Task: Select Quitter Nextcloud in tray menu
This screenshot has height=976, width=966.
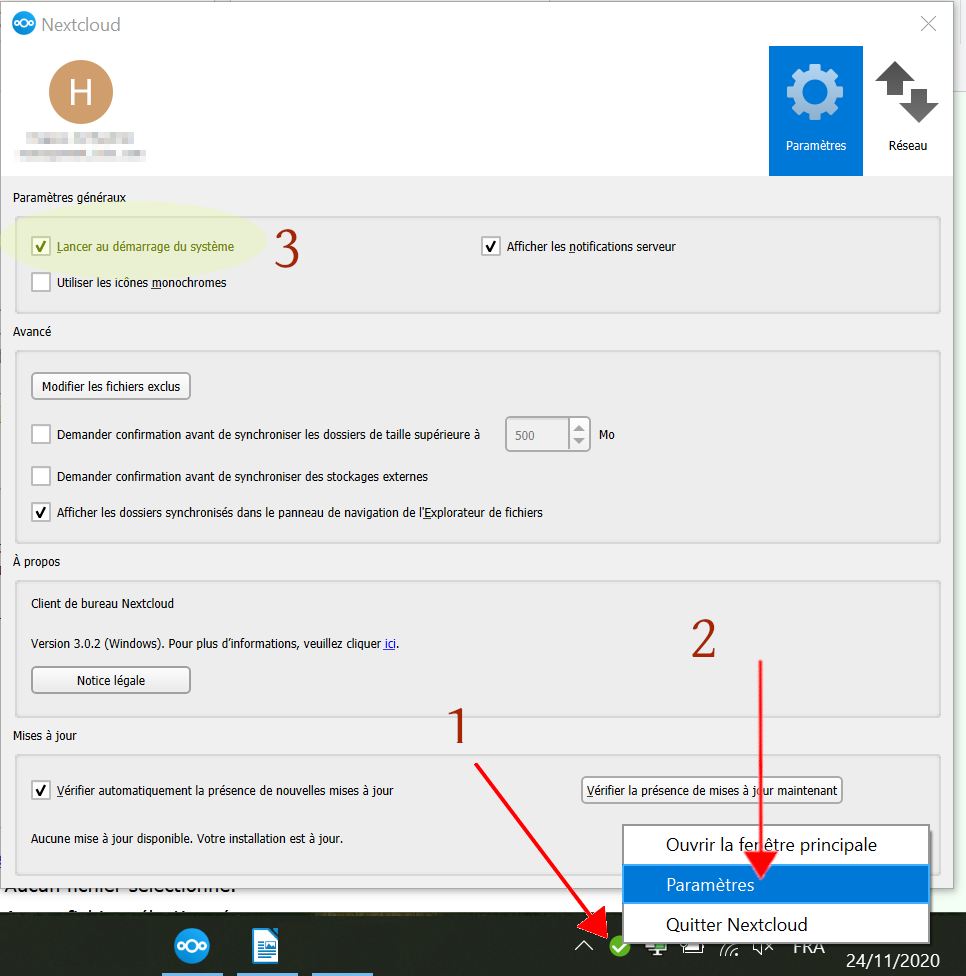Action: point(776,924)
